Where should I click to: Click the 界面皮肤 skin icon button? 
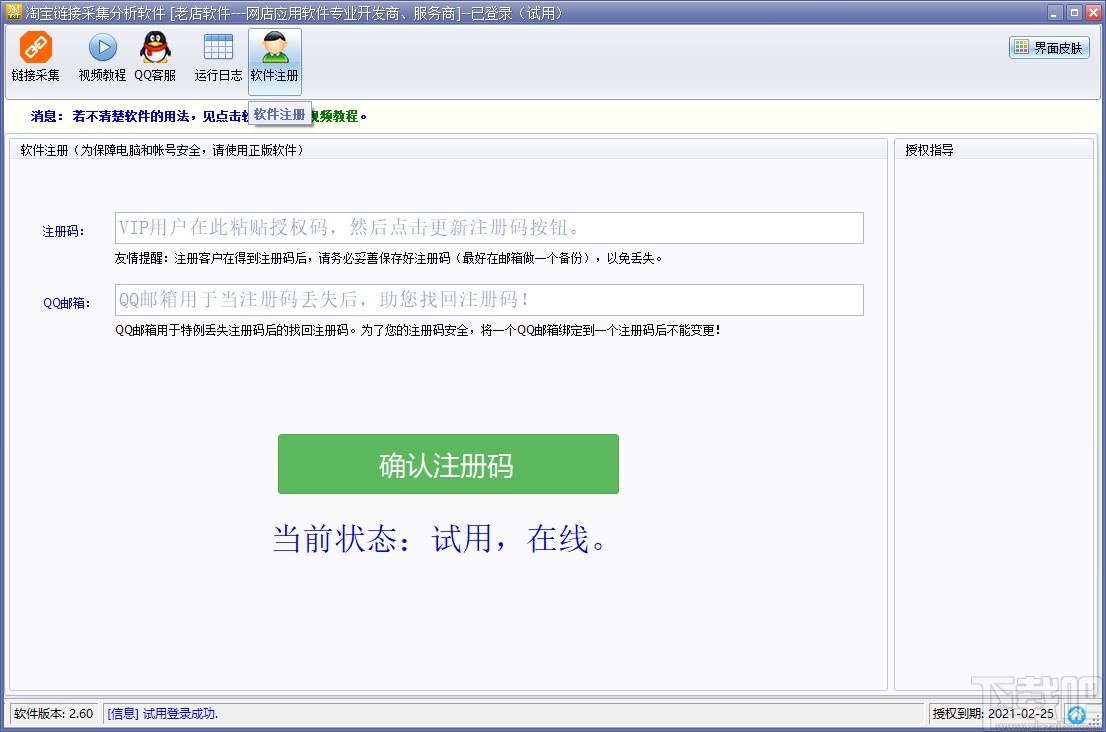[1048, 46]
